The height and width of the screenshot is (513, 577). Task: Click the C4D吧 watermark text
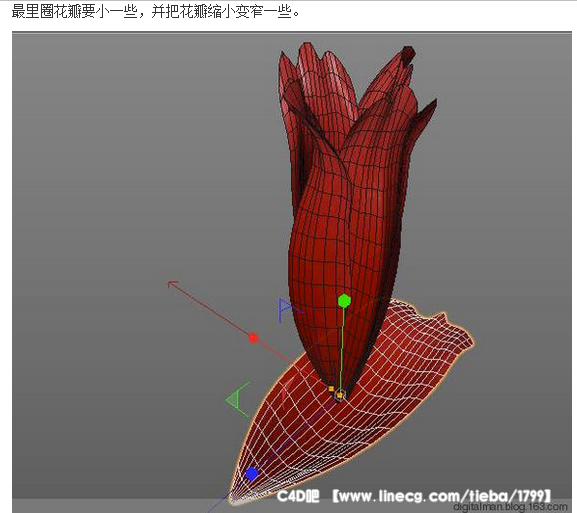point(298,496)
